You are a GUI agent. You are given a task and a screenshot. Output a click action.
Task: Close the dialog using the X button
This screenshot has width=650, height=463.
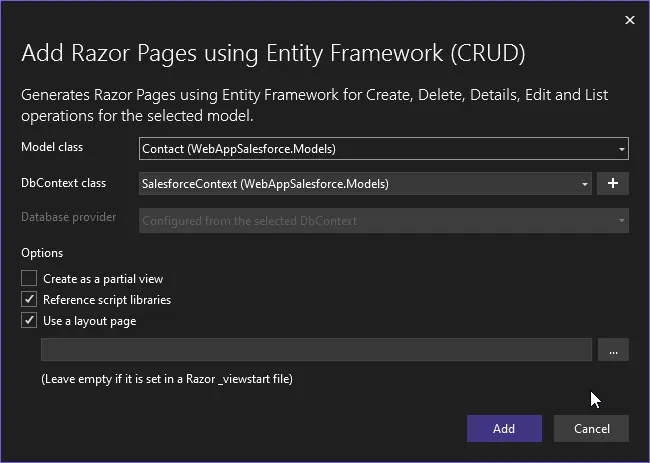(x=629, y=20)
